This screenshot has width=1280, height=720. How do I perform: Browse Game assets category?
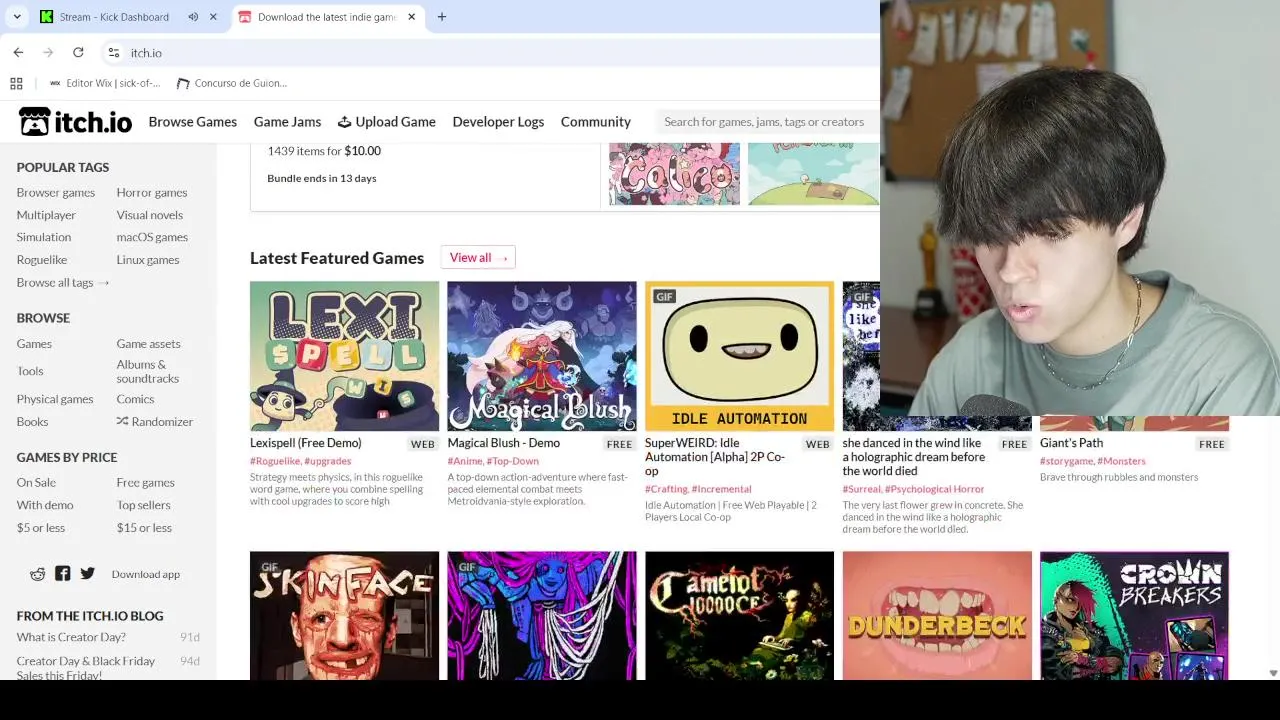tap(148, 344)
